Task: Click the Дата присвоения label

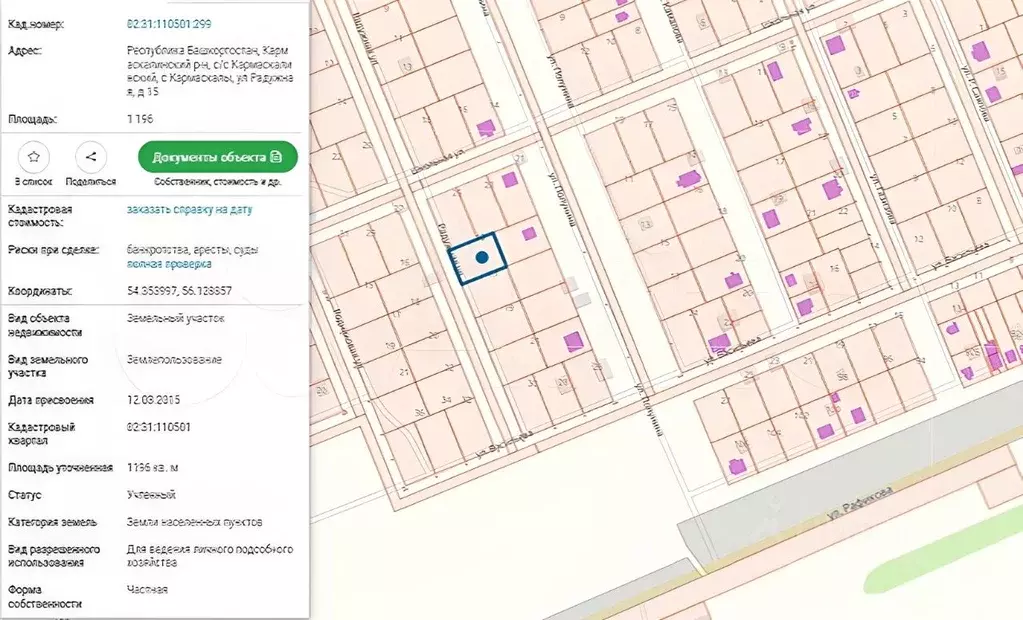Action: 51,400
